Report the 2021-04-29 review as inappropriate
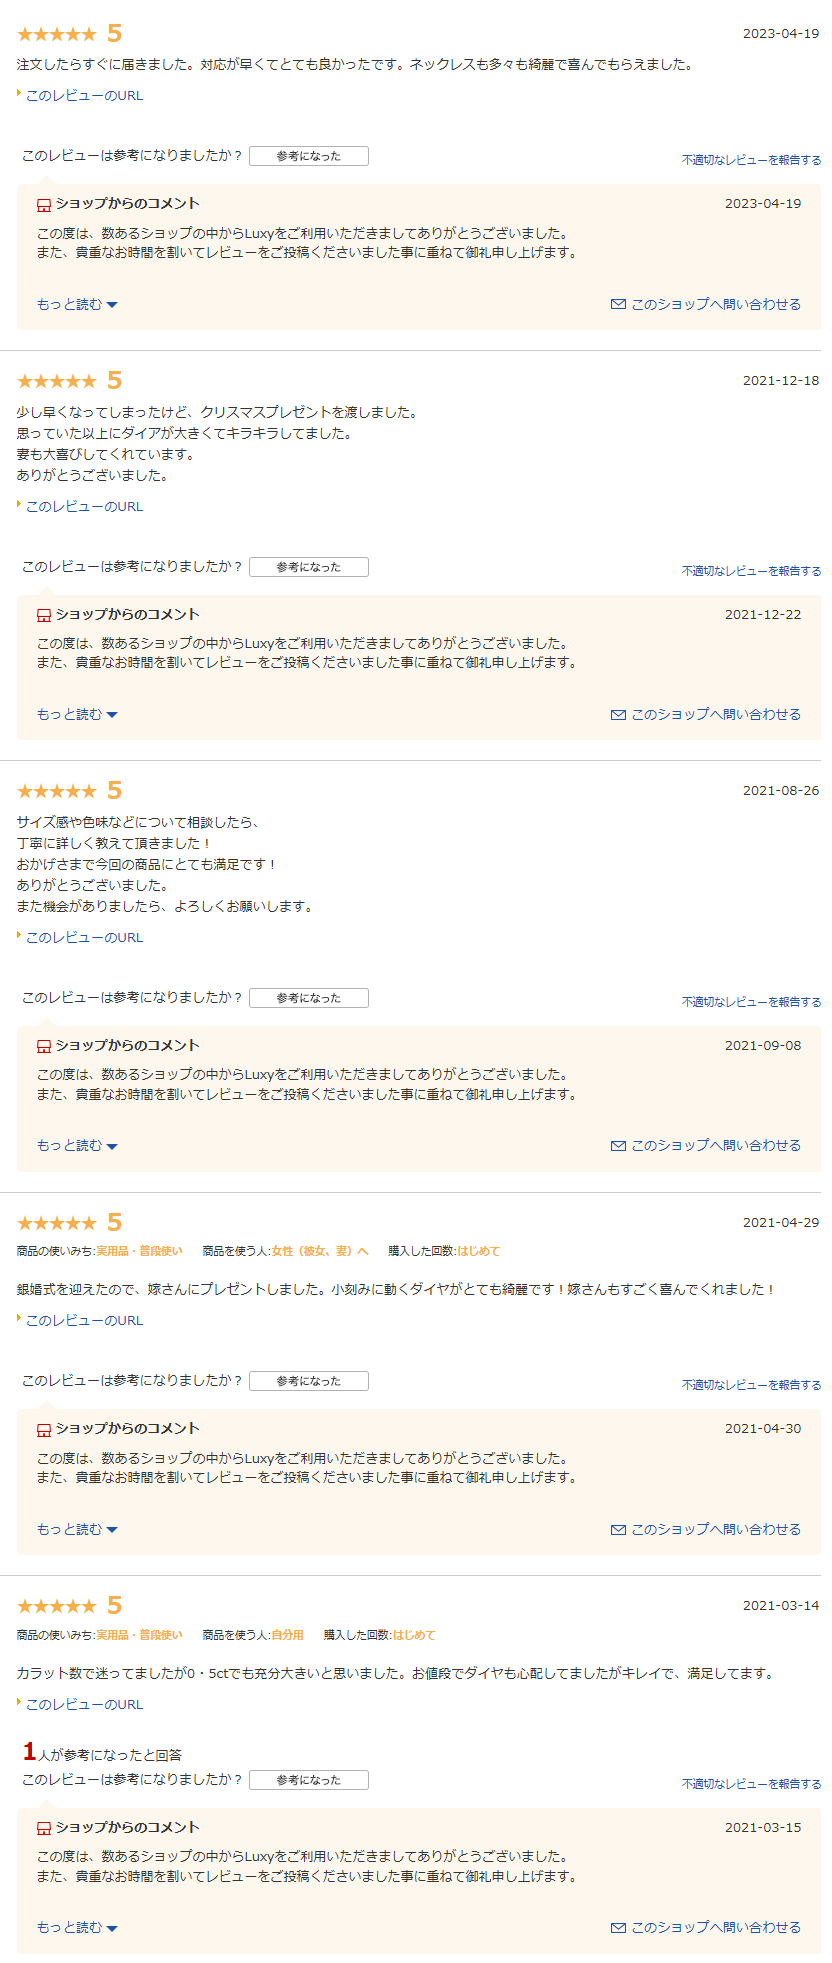832x1963 pixels. [x=751, y=1385]
